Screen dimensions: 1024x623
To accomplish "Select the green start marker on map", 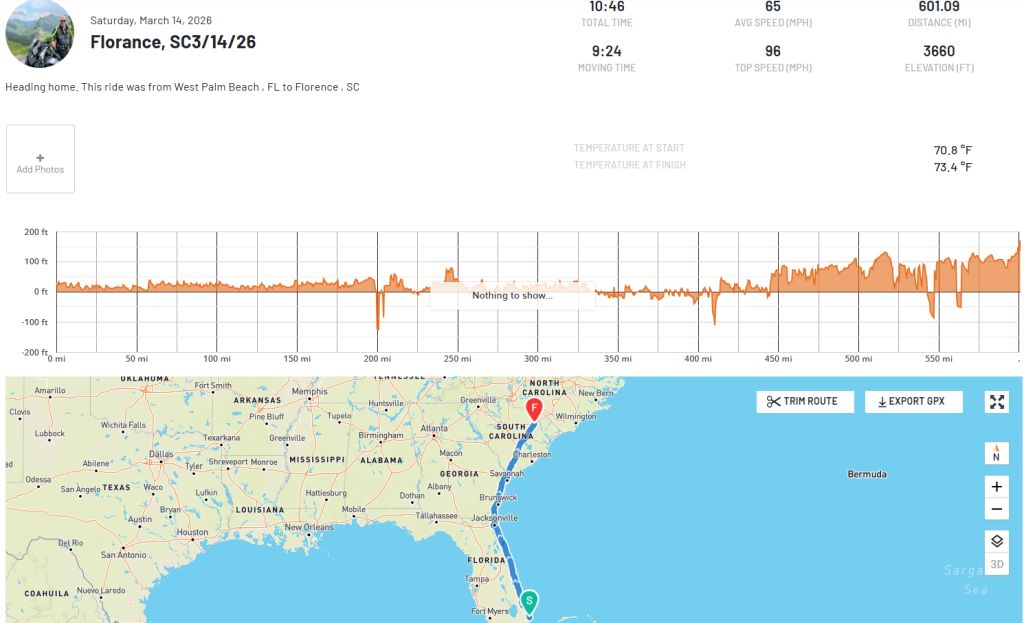I will [529, 600].
